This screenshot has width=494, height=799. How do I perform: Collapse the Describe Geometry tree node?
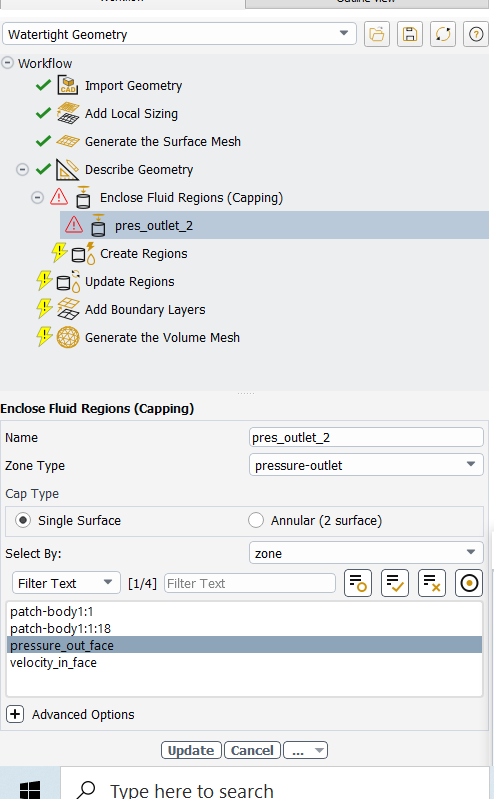point(22,169)
